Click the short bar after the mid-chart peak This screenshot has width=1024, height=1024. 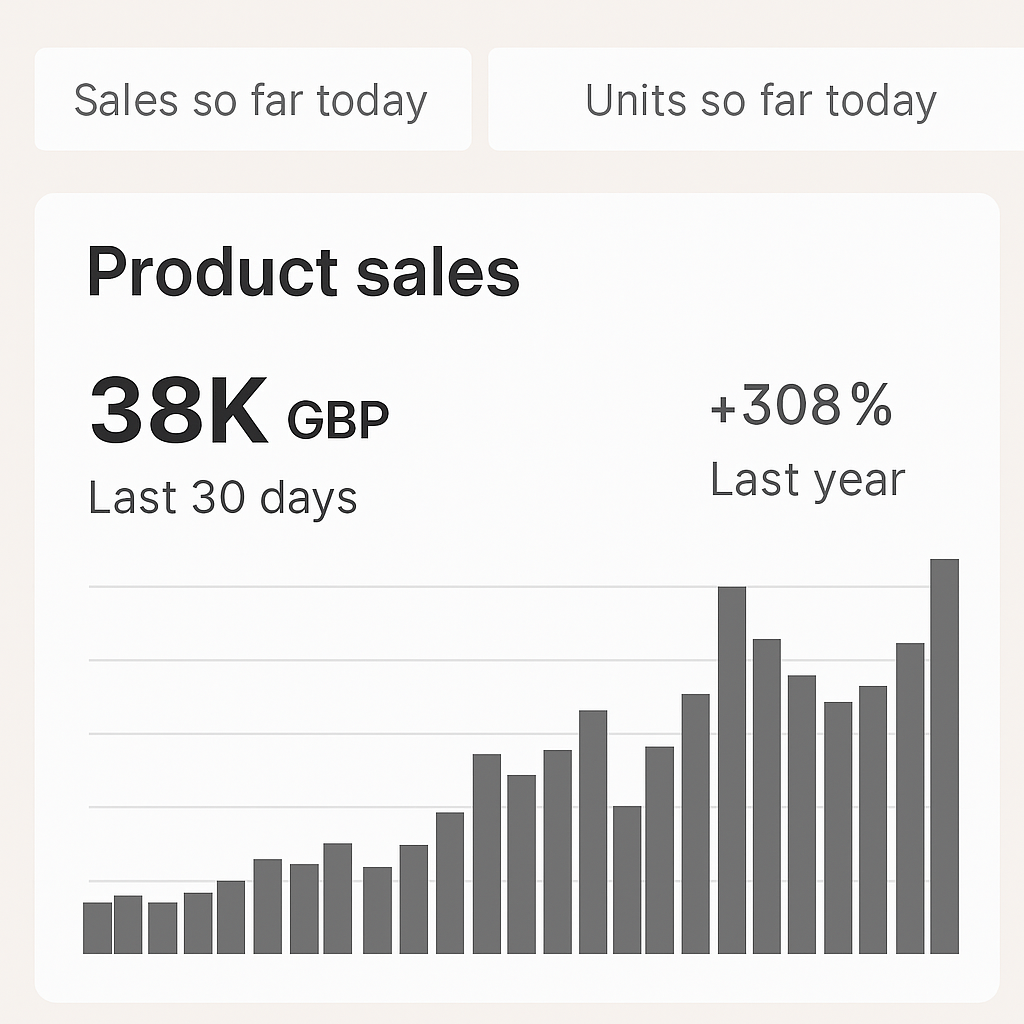pyautogui.click(x=627, y=880)
